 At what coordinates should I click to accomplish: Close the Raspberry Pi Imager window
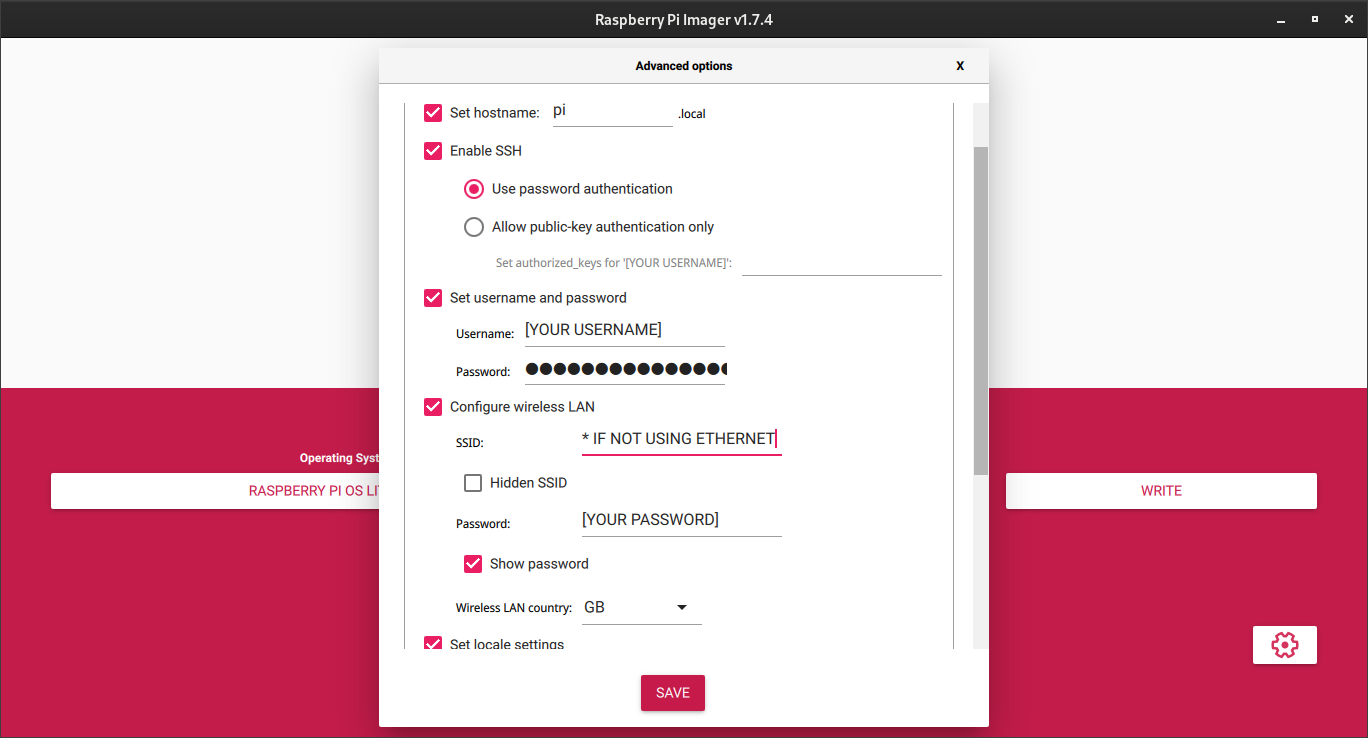(1349, 19)
